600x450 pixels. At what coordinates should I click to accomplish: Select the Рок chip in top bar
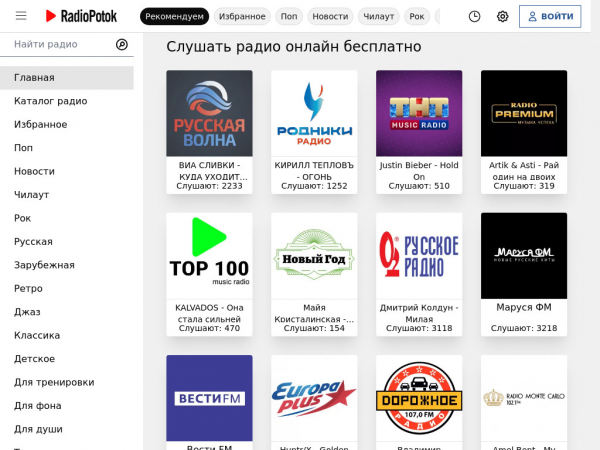417,16
